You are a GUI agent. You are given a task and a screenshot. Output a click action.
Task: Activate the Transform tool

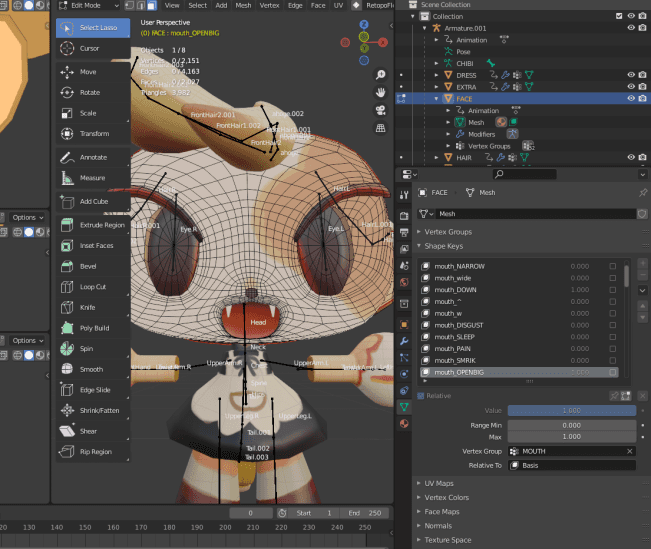click(x=93, y=134)
